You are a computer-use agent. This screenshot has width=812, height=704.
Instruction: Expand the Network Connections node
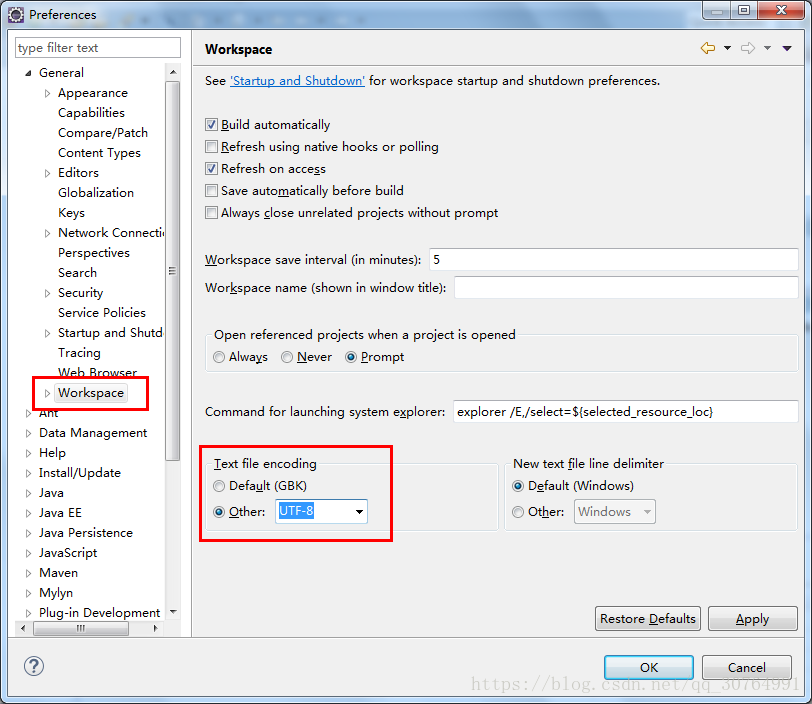(47, 233)
